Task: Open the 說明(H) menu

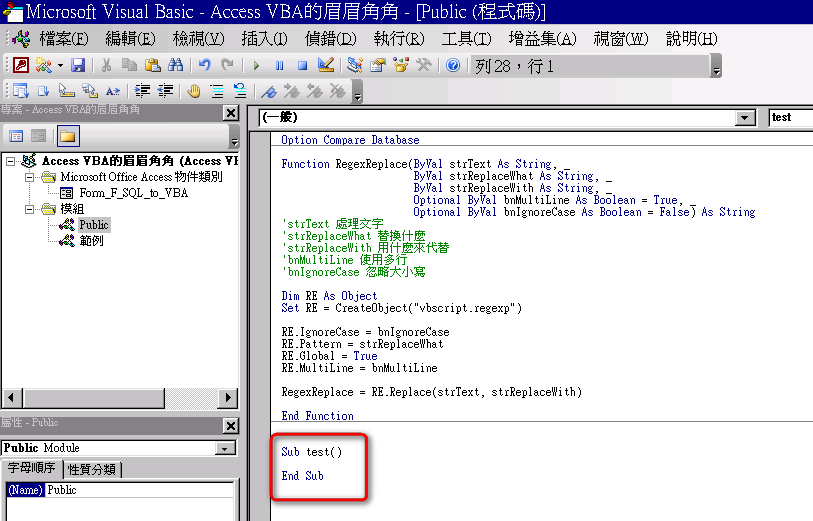Action: click(x=691, y=39)
